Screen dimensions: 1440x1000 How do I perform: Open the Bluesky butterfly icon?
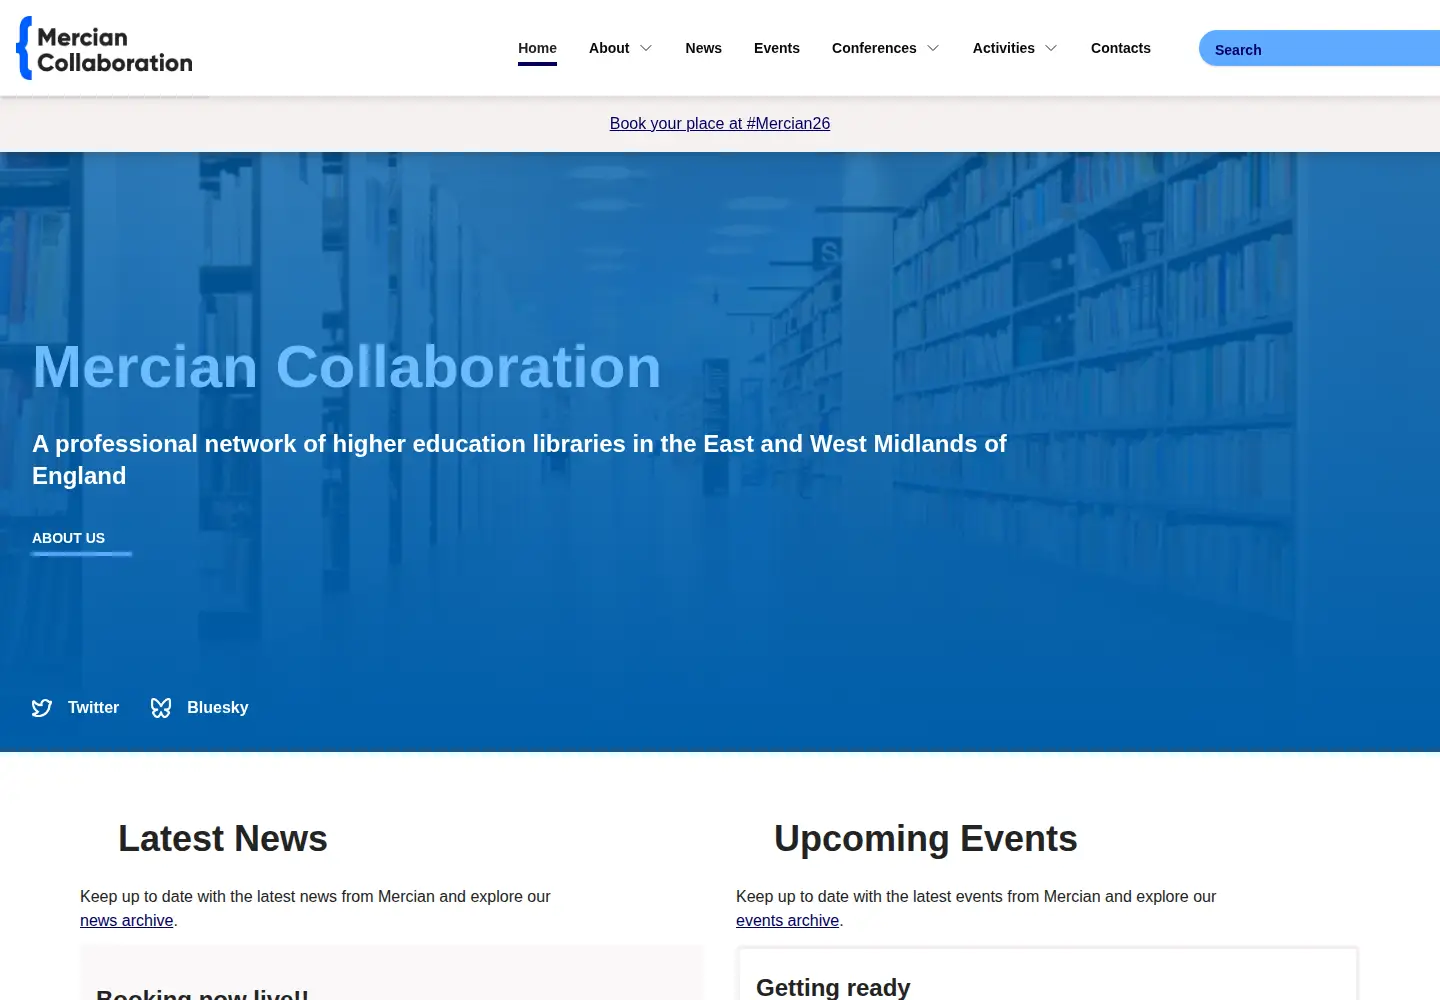[161, 708]
